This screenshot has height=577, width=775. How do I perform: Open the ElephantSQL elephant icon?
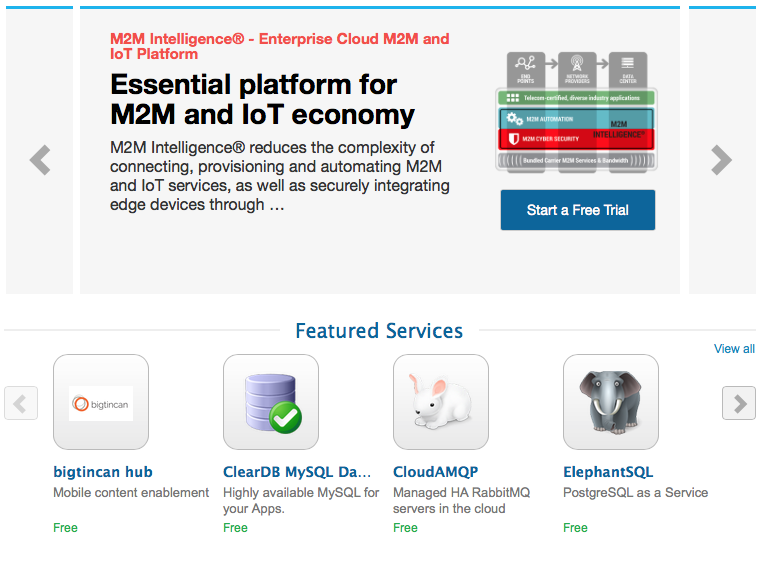tap(611, 402)
